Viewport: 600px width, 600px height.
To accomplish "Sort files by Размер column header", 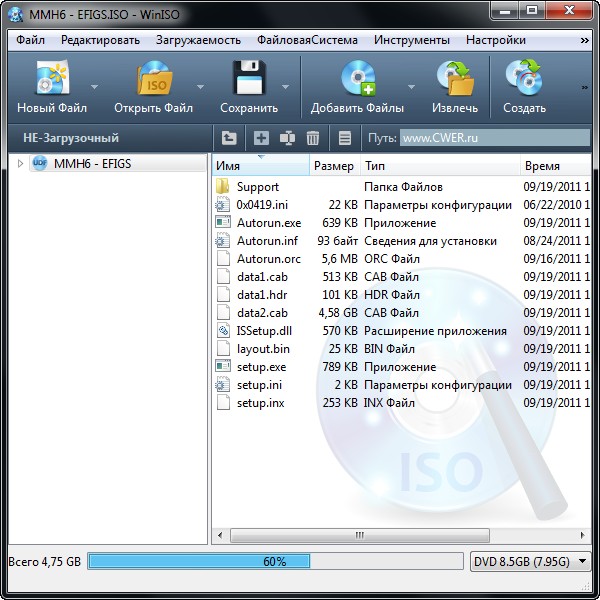I will pyautogui.click(x=333, y=166).
